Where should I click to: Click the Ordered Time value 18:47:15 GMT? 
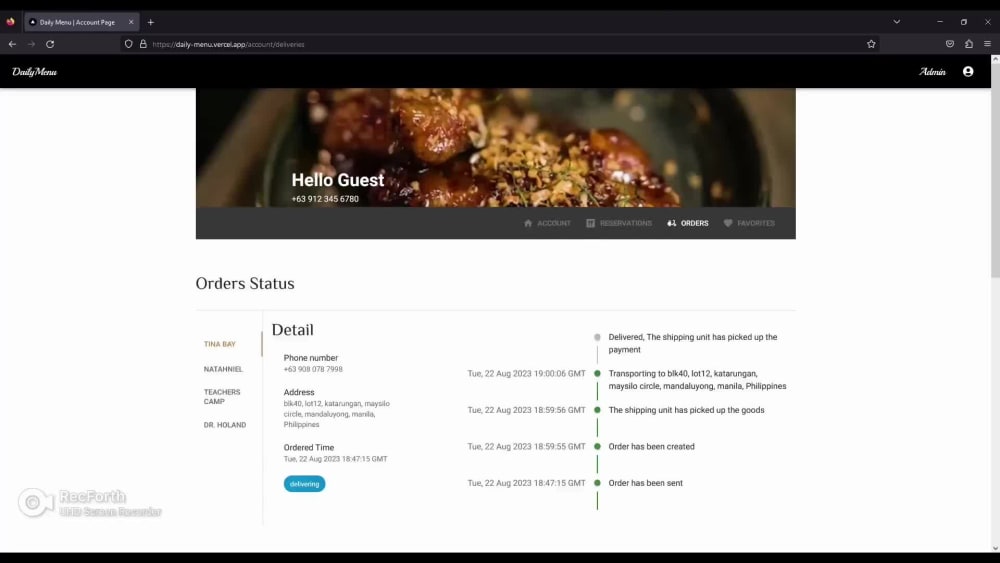335,459
